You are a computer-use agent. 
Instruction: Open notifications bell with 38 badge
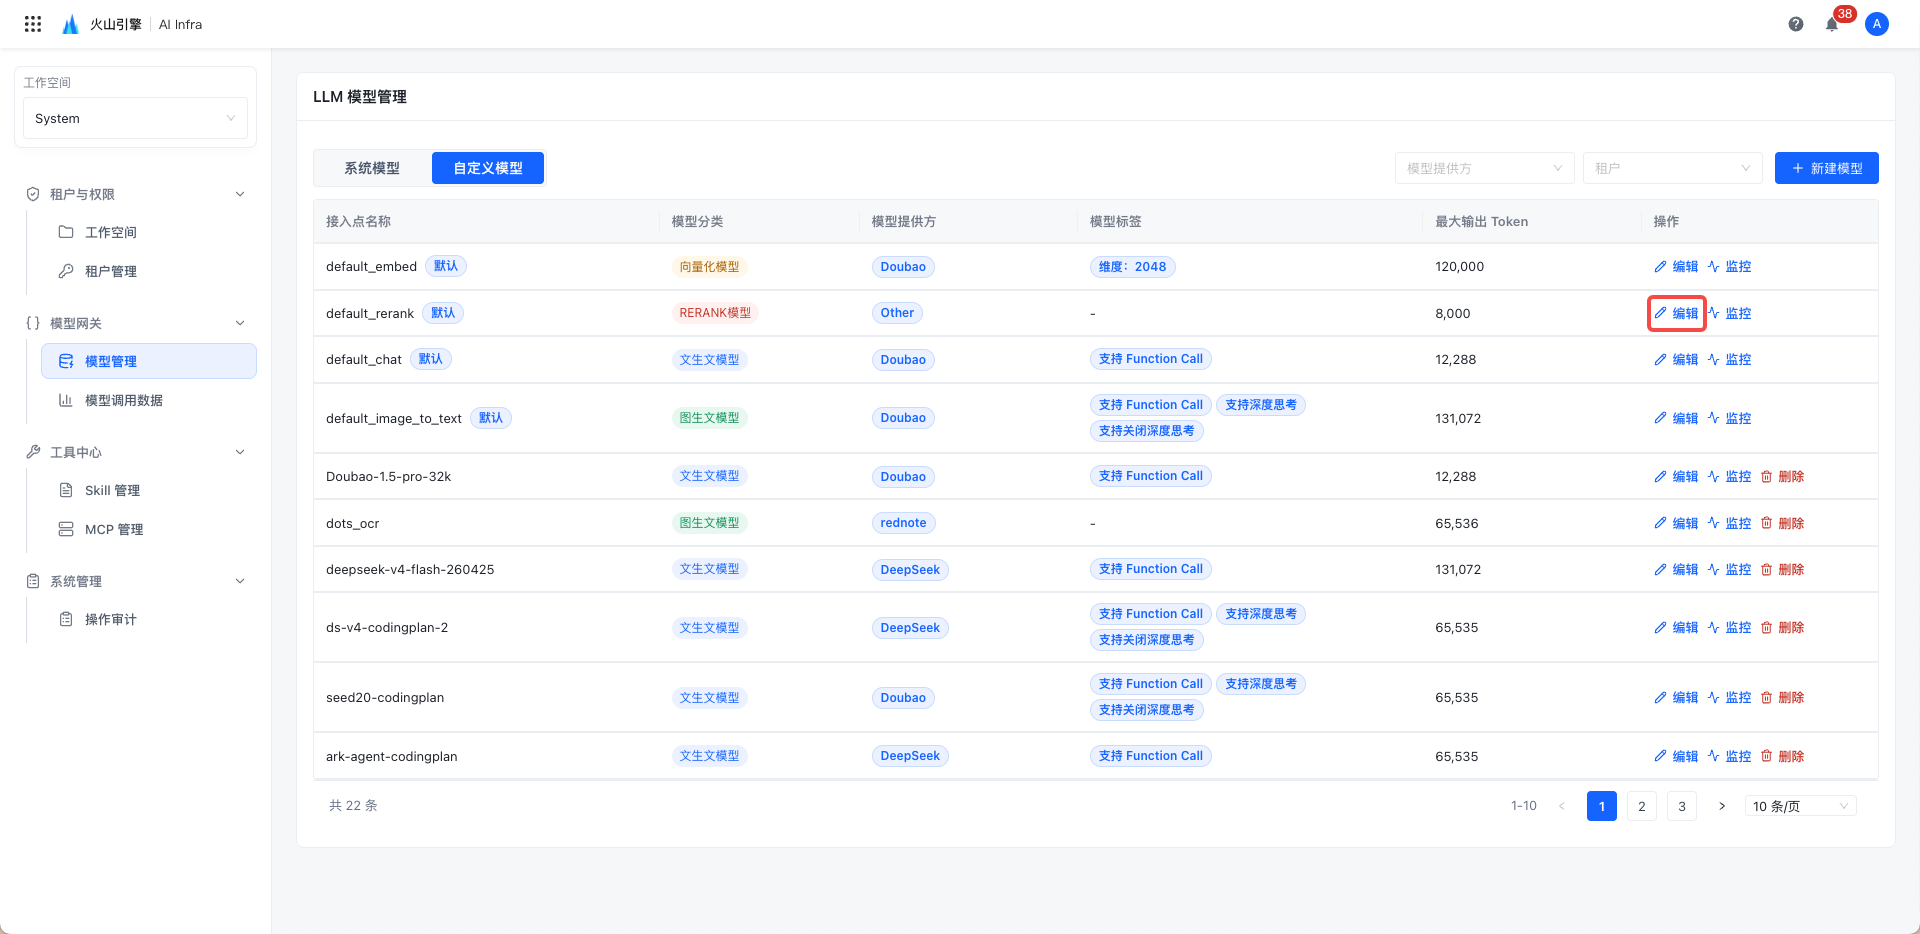(x=1833, y=24)
